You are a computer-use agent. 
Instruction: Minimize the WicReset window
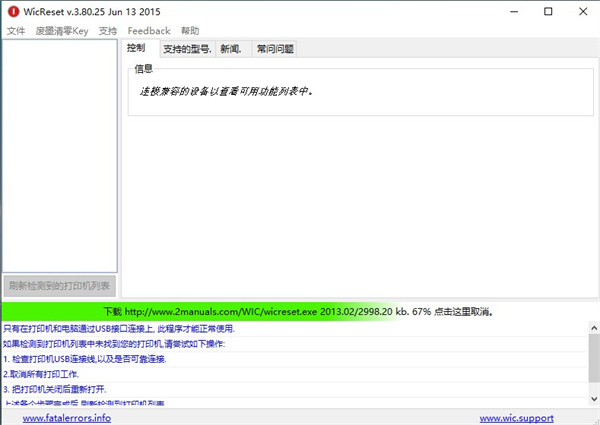click(x=514, y=11)
